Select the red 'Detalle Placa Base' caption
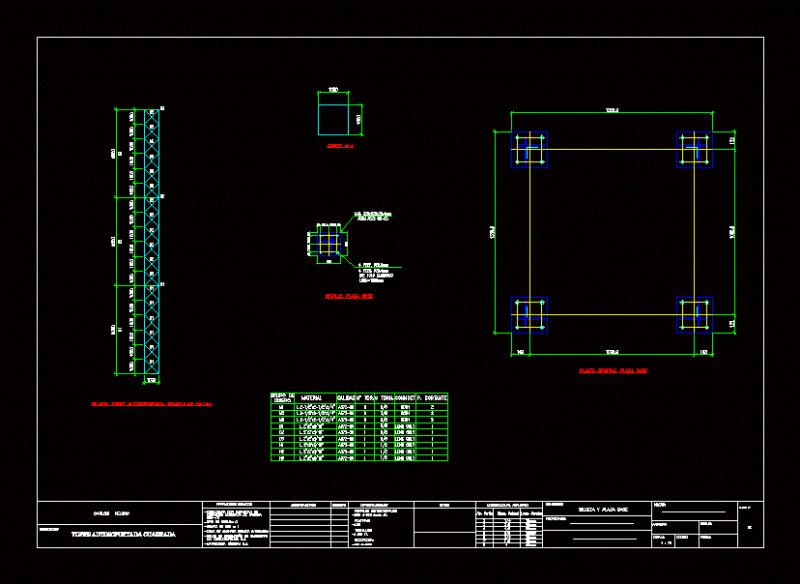Screen dimensions: 800x584 click(349, 296)
